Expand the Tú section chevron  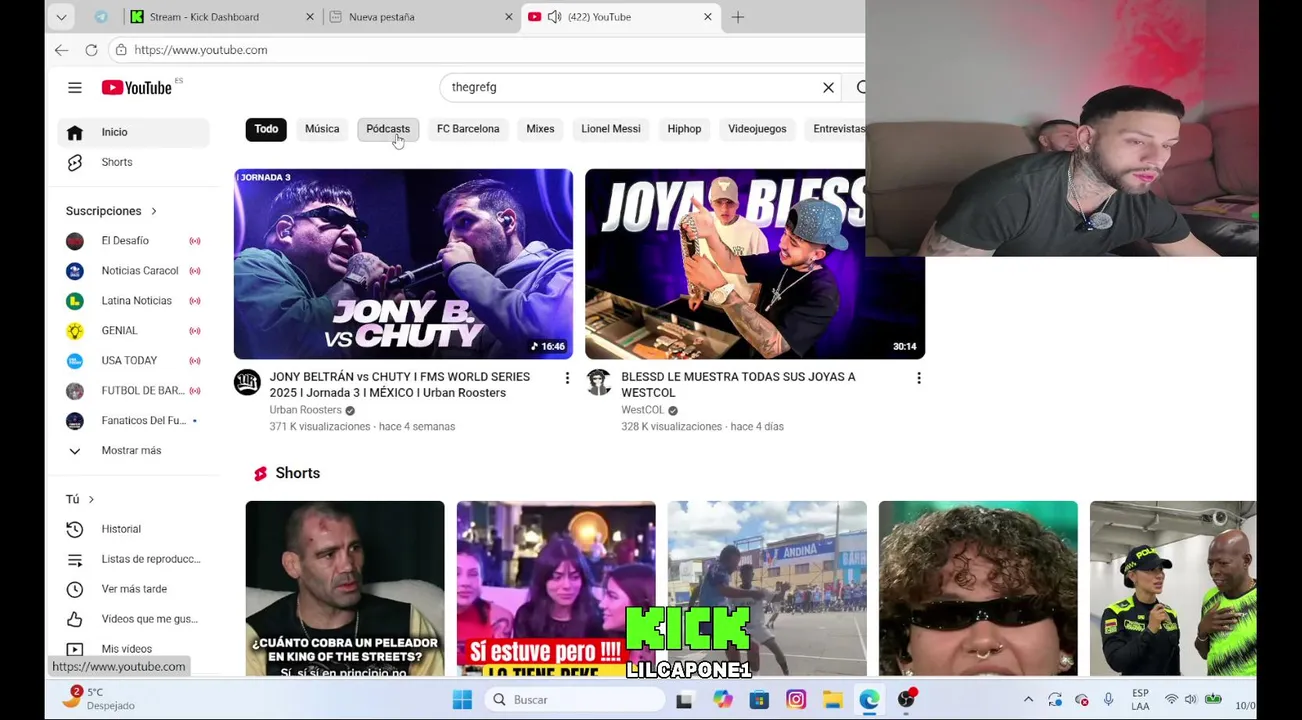point(91,499)
